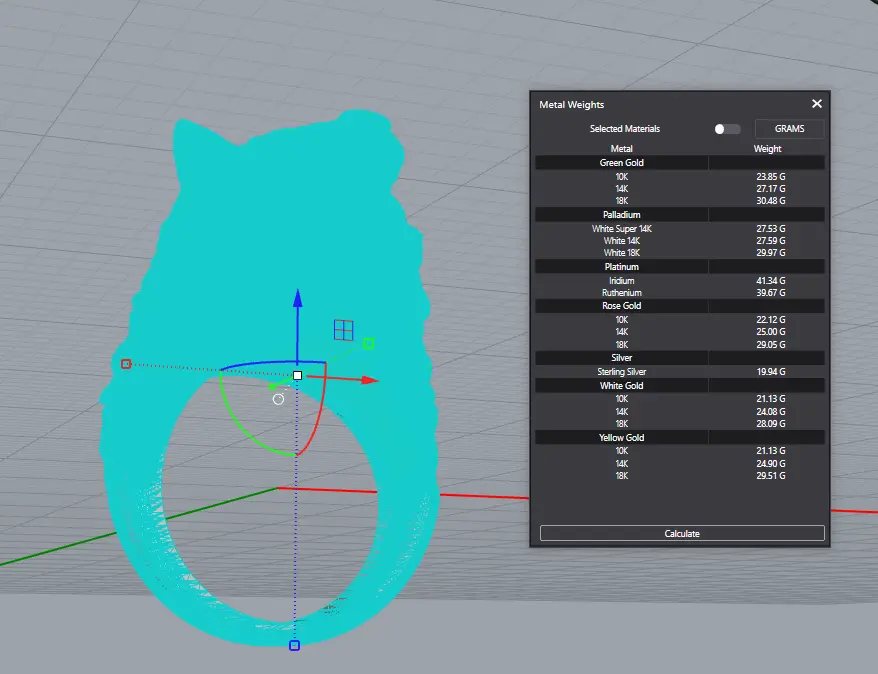Click the Green Gold section header
The image size is (878, 674).
click(621, 162)
